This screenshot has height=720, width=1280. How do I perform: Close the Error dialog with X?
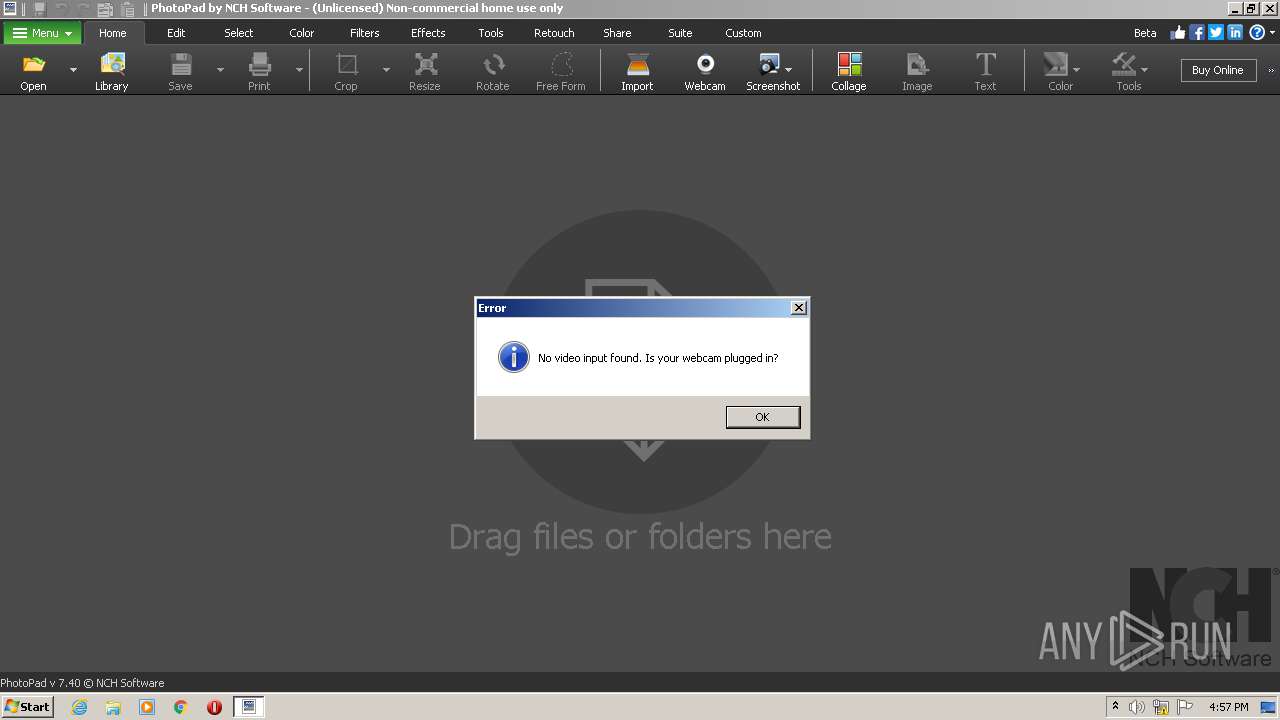click(799, 308)
